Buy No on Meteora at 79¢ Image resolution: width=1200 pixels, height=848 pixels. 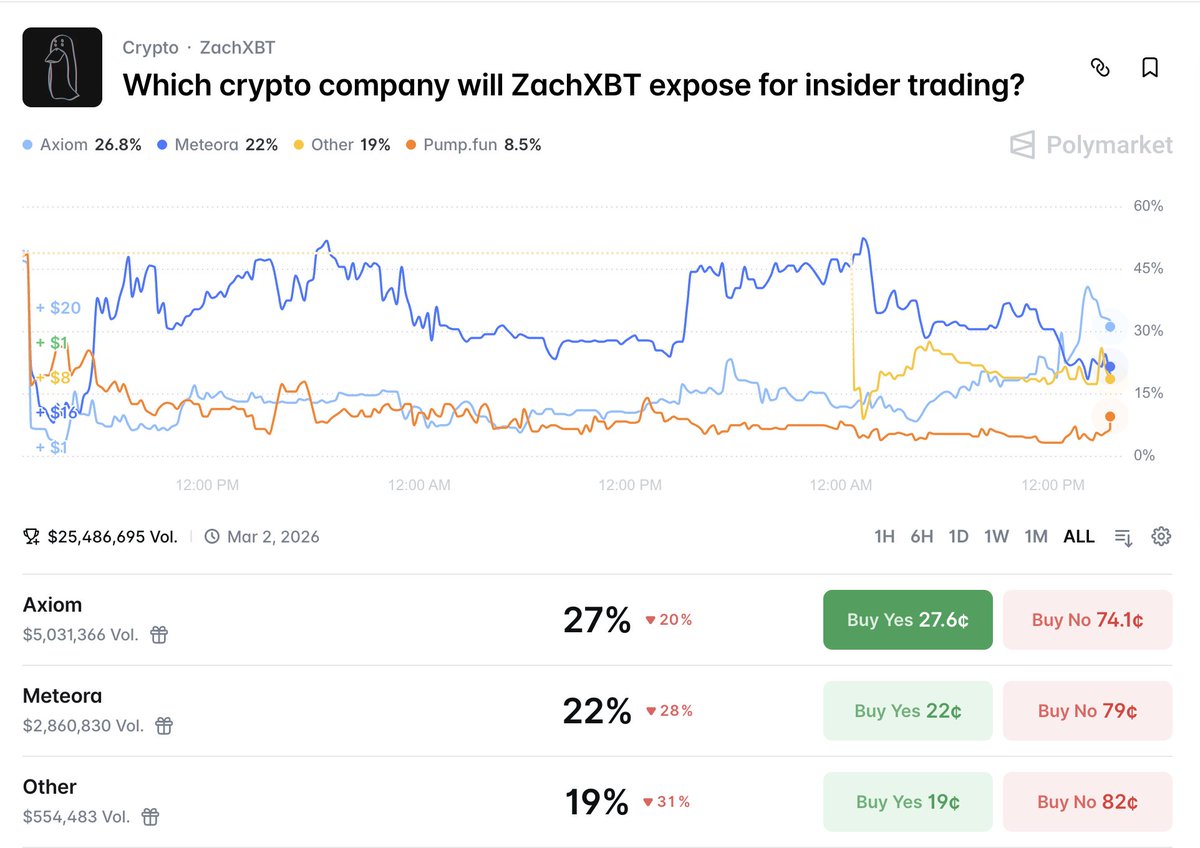[1087, 711]
